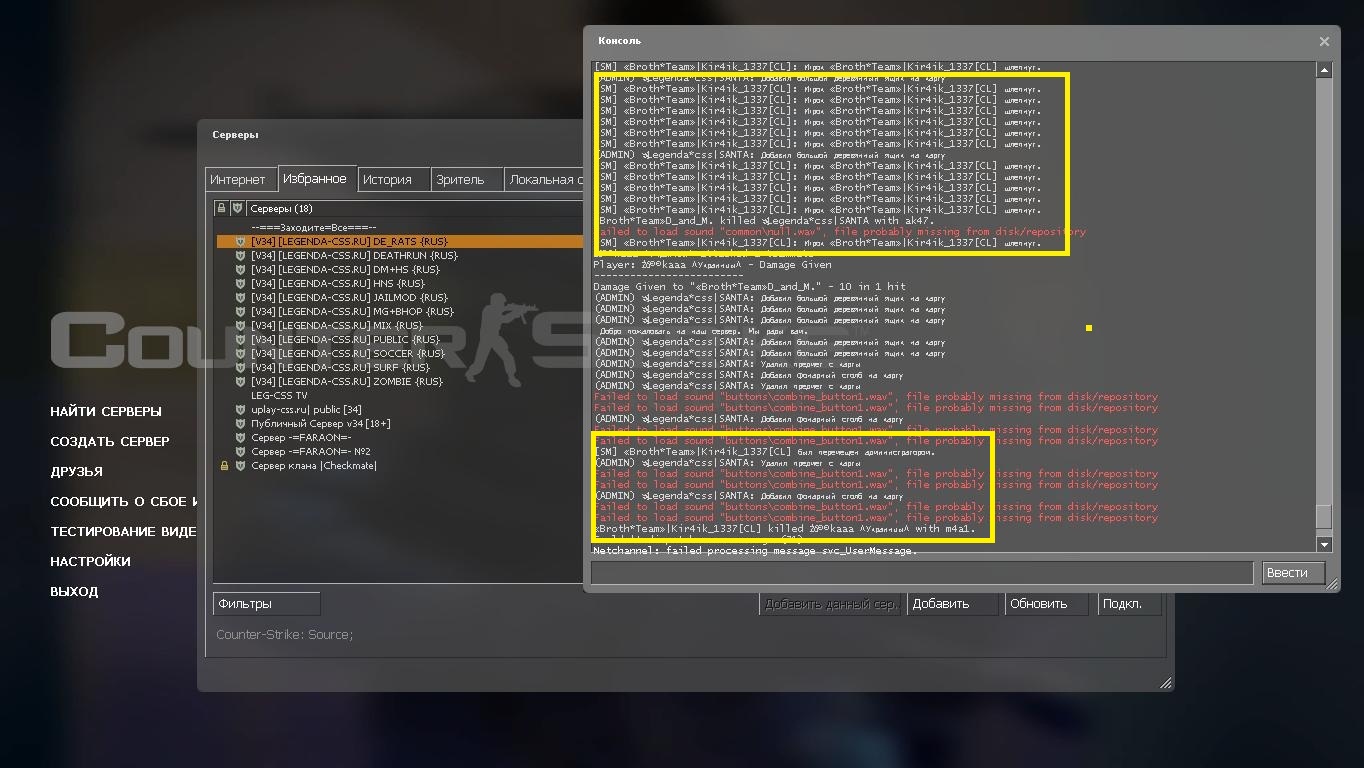This screenshot has height=768, width=1364.
Task: Click the VAC shield icon on the DE_RATS row
Action: tap(240, 241)
